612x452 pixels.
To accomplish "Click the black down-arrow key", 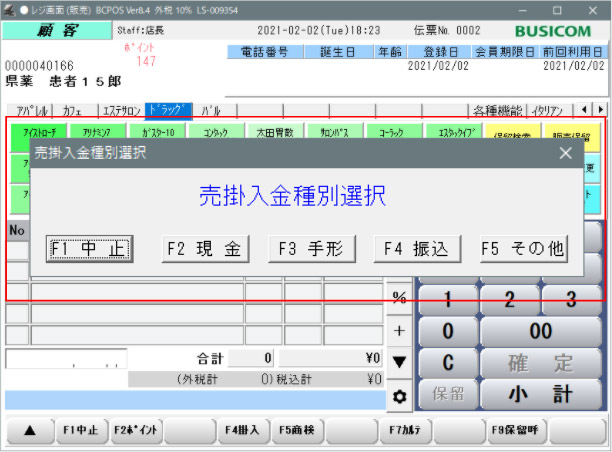I will (x=399, y=361).
